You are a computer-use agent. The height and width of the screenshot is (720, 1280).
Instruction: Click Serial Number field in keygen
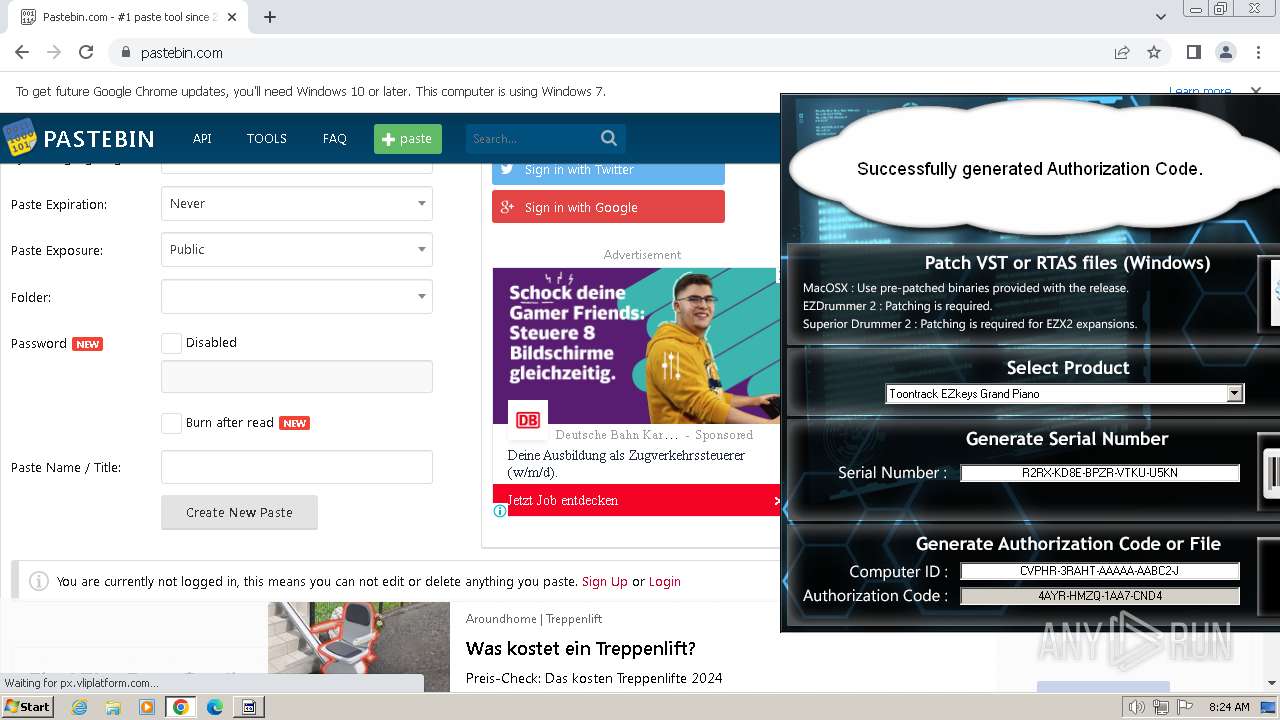(1100, 473)
